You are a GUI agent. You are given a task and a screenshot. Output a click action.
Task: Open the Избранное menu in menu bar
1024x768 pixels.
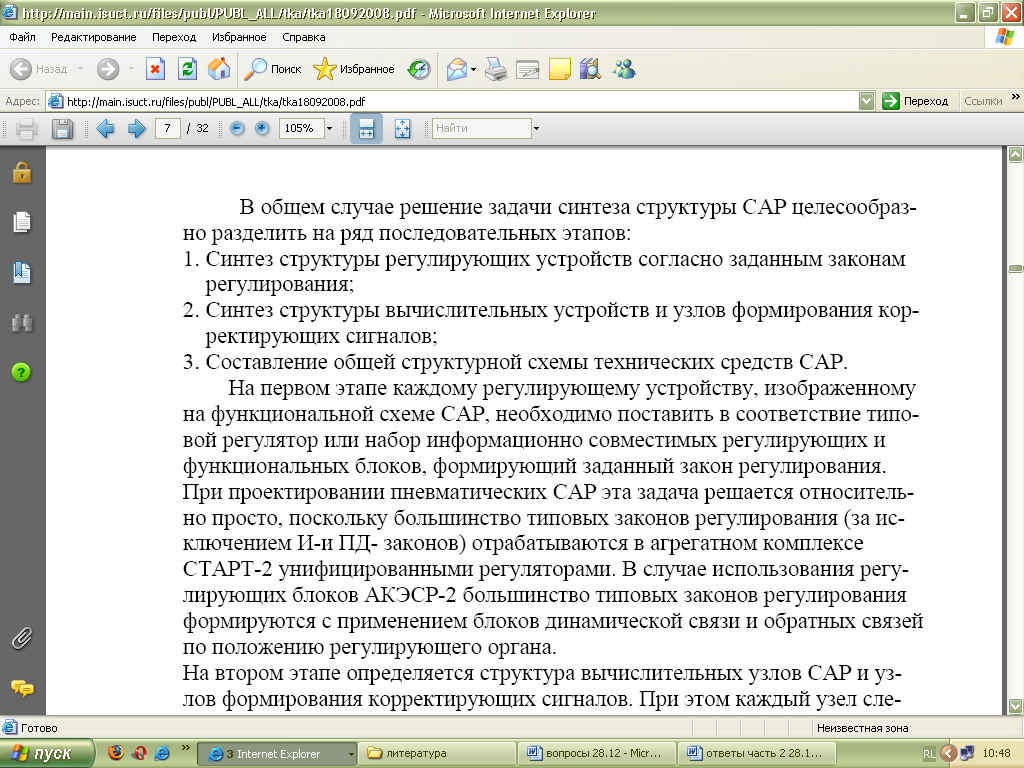[239, 37]
